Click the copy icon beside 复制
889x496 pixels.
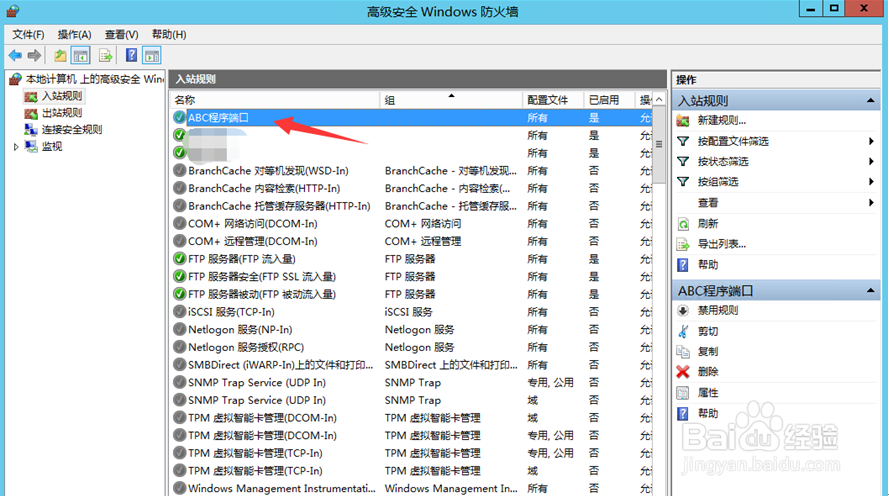pos(683,351)
